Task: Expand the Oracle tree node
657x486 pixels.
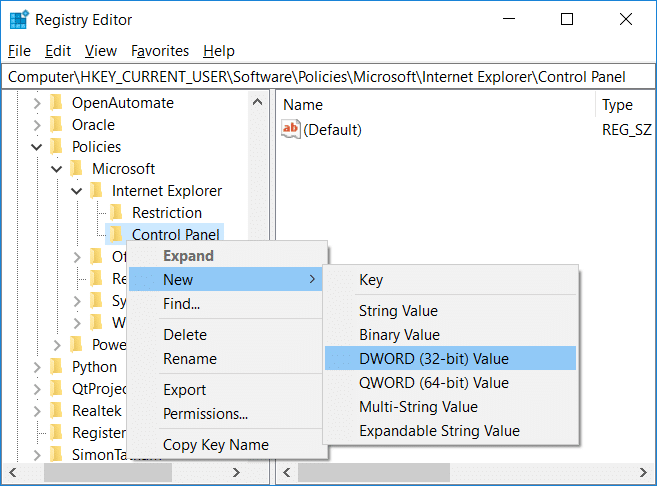Action: pyautogui.click(x=37, y=125)
